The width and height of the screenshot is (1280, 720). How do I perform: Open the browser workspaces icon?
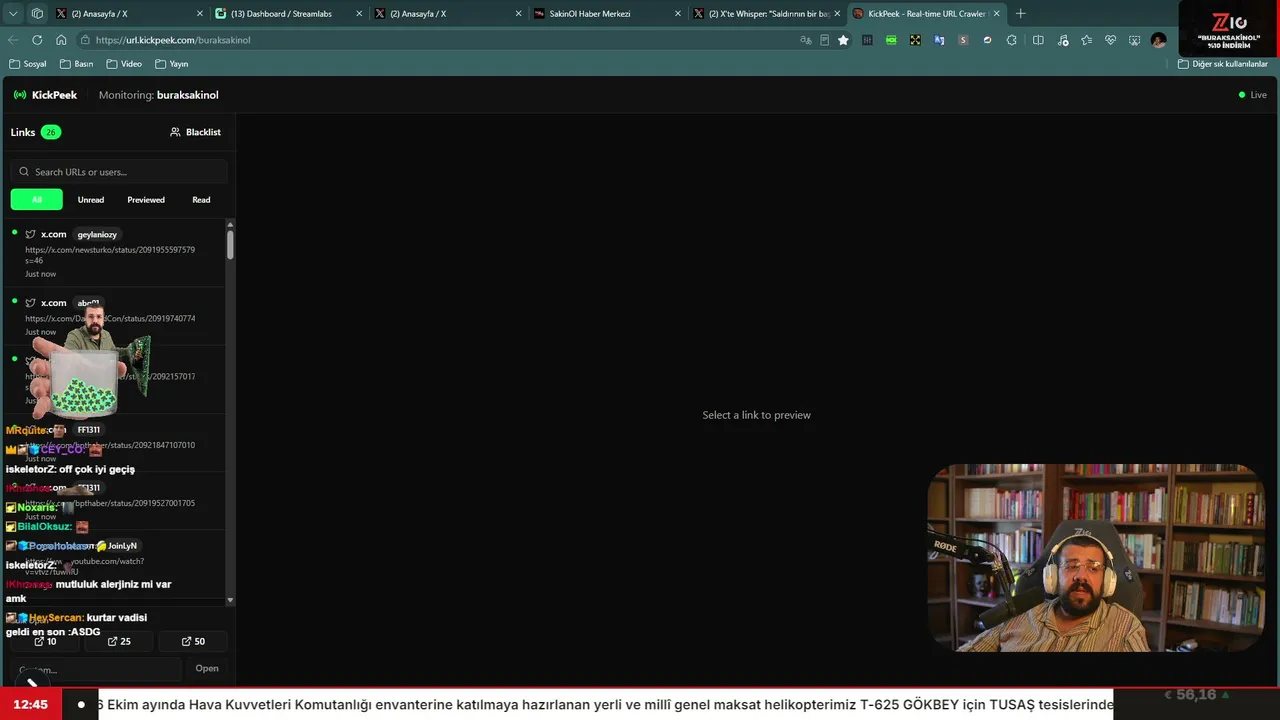37,14
